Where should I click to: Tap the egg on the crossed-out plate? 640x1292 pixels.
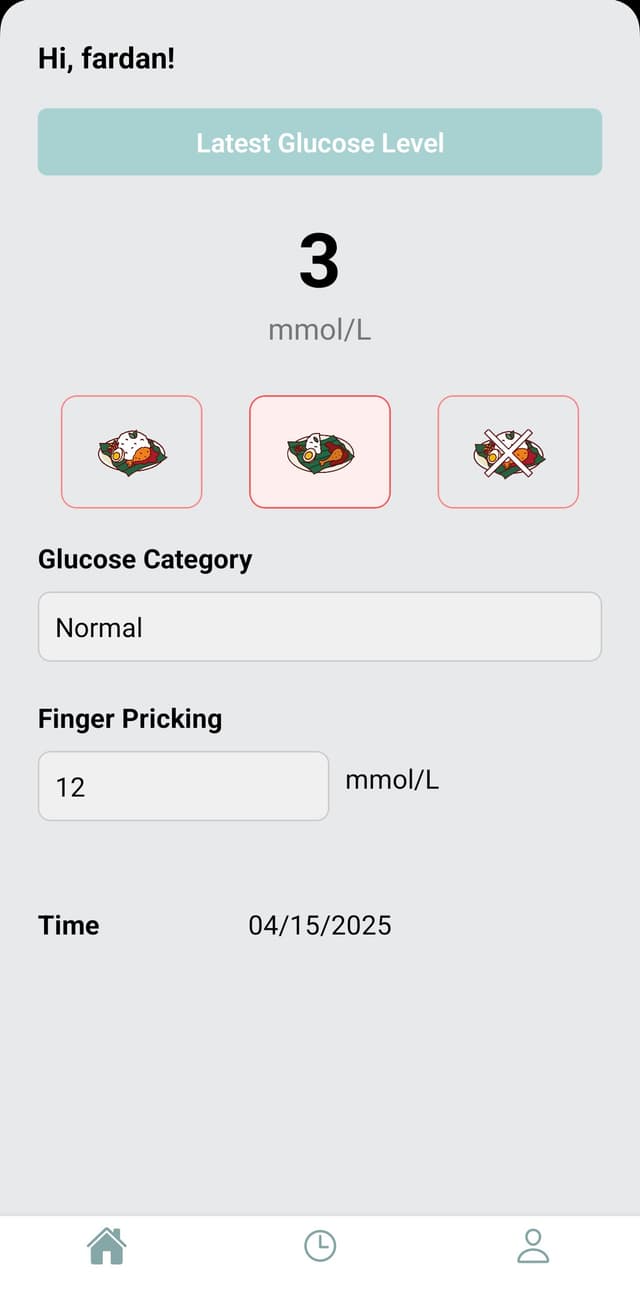tap(492, 456)
